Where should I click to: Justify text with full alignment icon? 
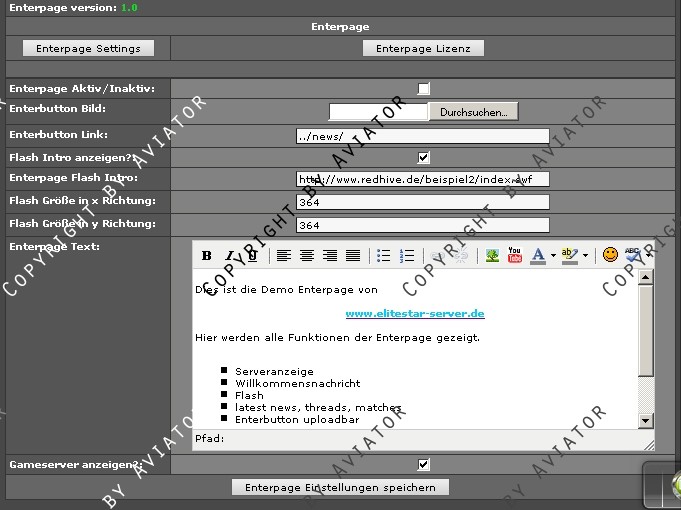click(x=353, y=255)
